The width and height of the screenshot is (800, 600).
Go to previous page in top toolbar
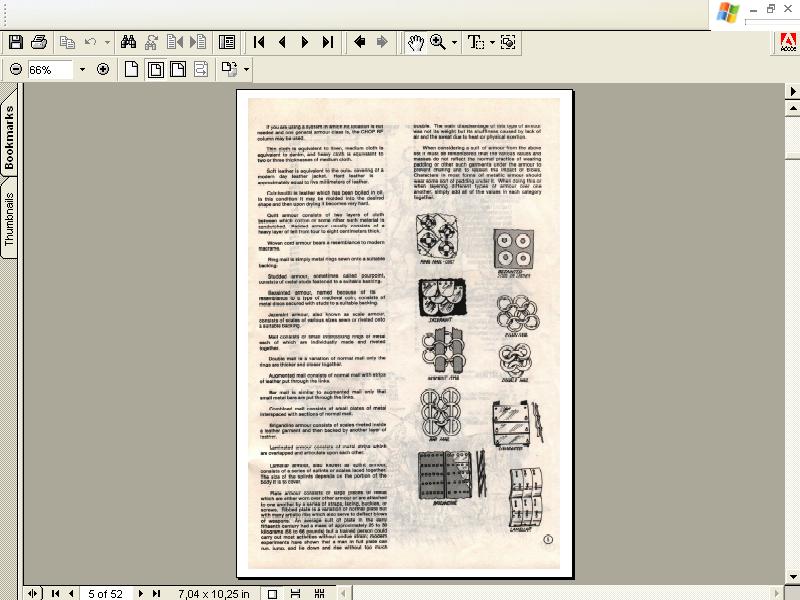pos(282,42)
